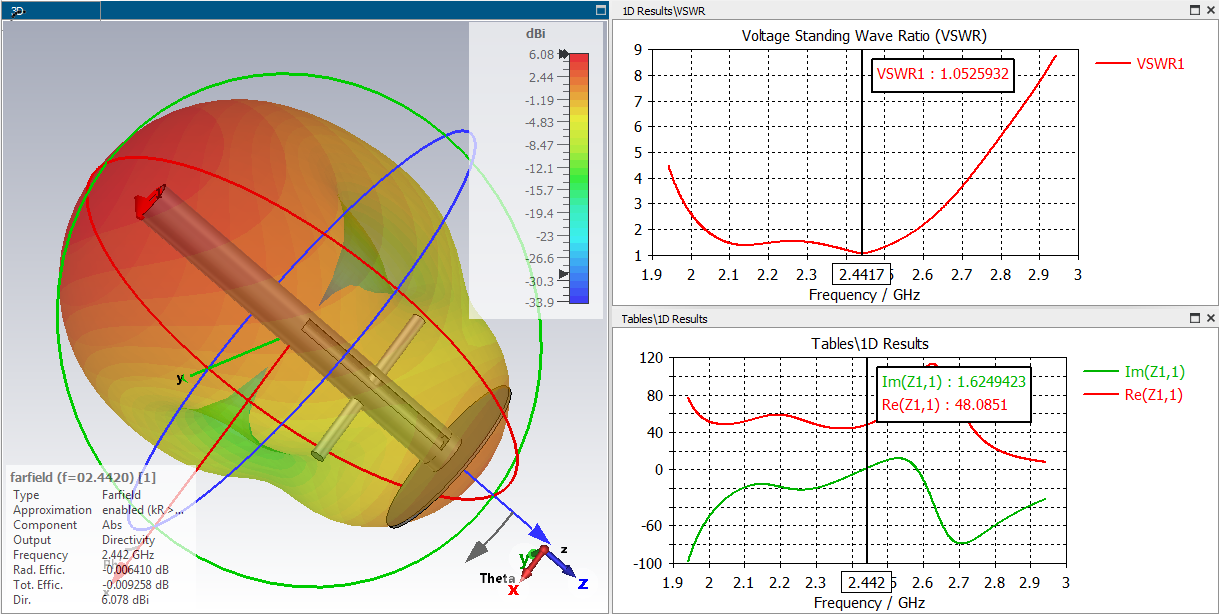Screen dimensions: 1219x614
Task: Click the VSWR1 legend entry
Action: [x=1140, y=64]
